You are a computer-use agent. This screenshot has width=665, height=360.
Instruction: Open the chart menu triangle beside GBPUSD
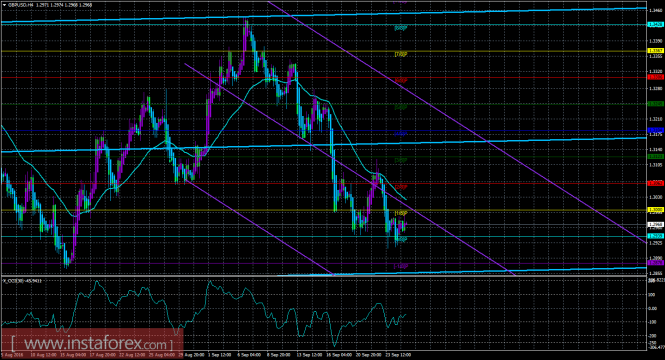pyautogui.click(x=3, y=5)
